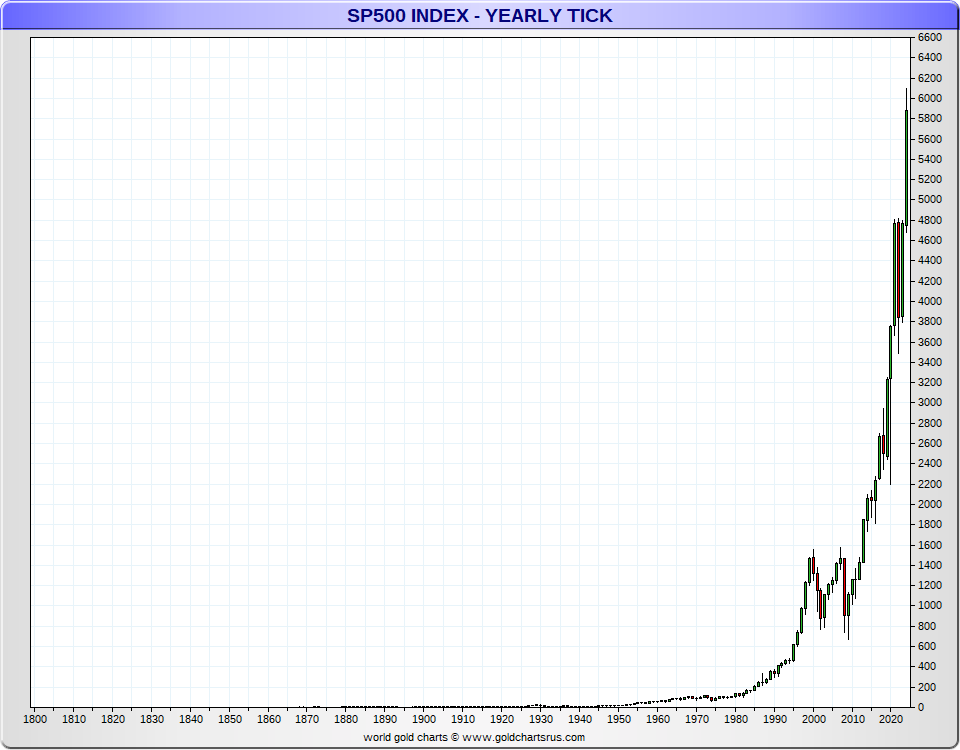Click the x-axis label 1840
Screen dimensions: 960x750
pos(190,719)
